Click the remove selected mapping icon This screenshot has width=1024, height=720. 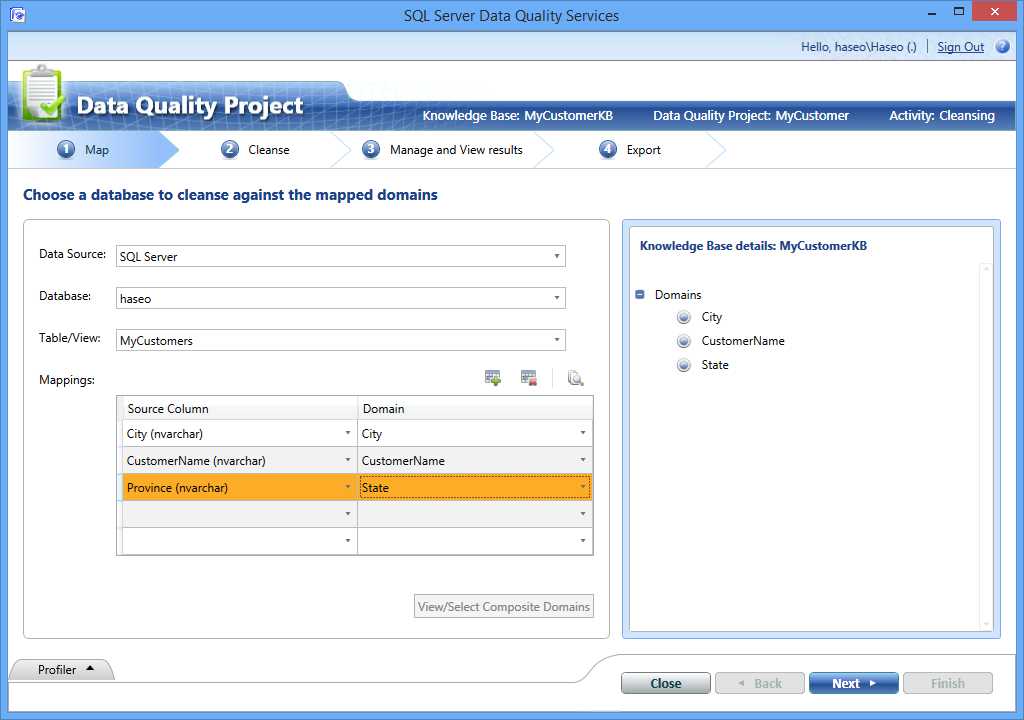click(528, 378)
